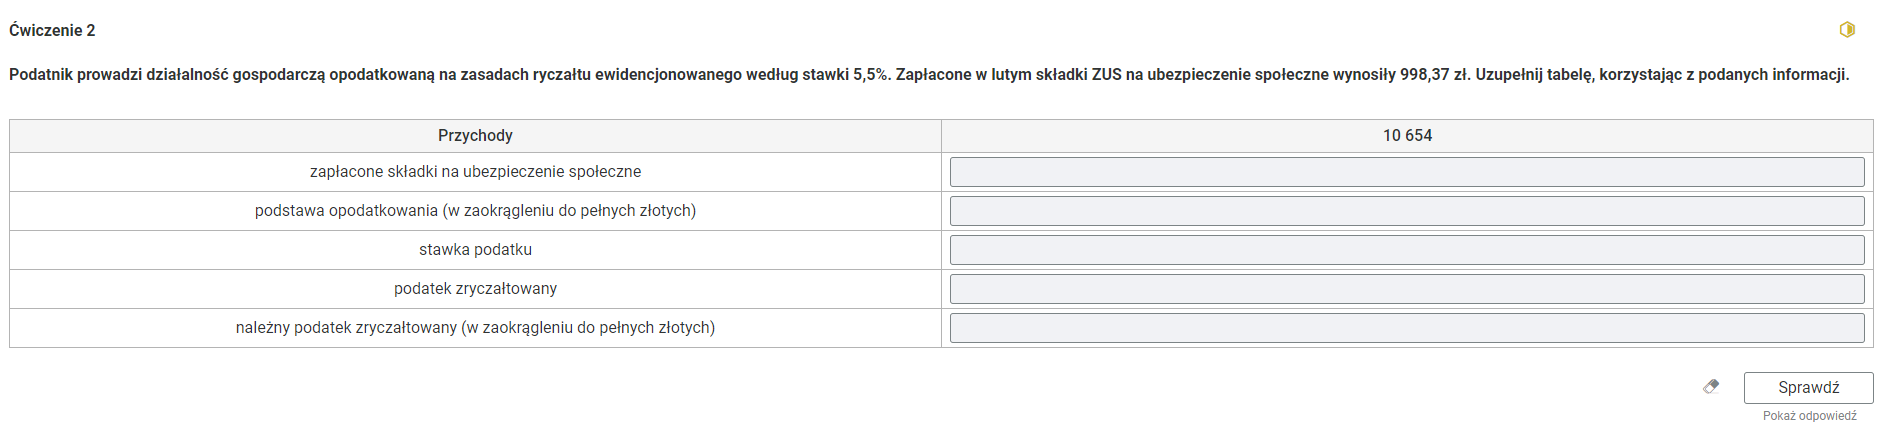Viewport: 1880px width, 438px height.
Task: Focus the stawka podatku input field
Action: (1407, 250)
